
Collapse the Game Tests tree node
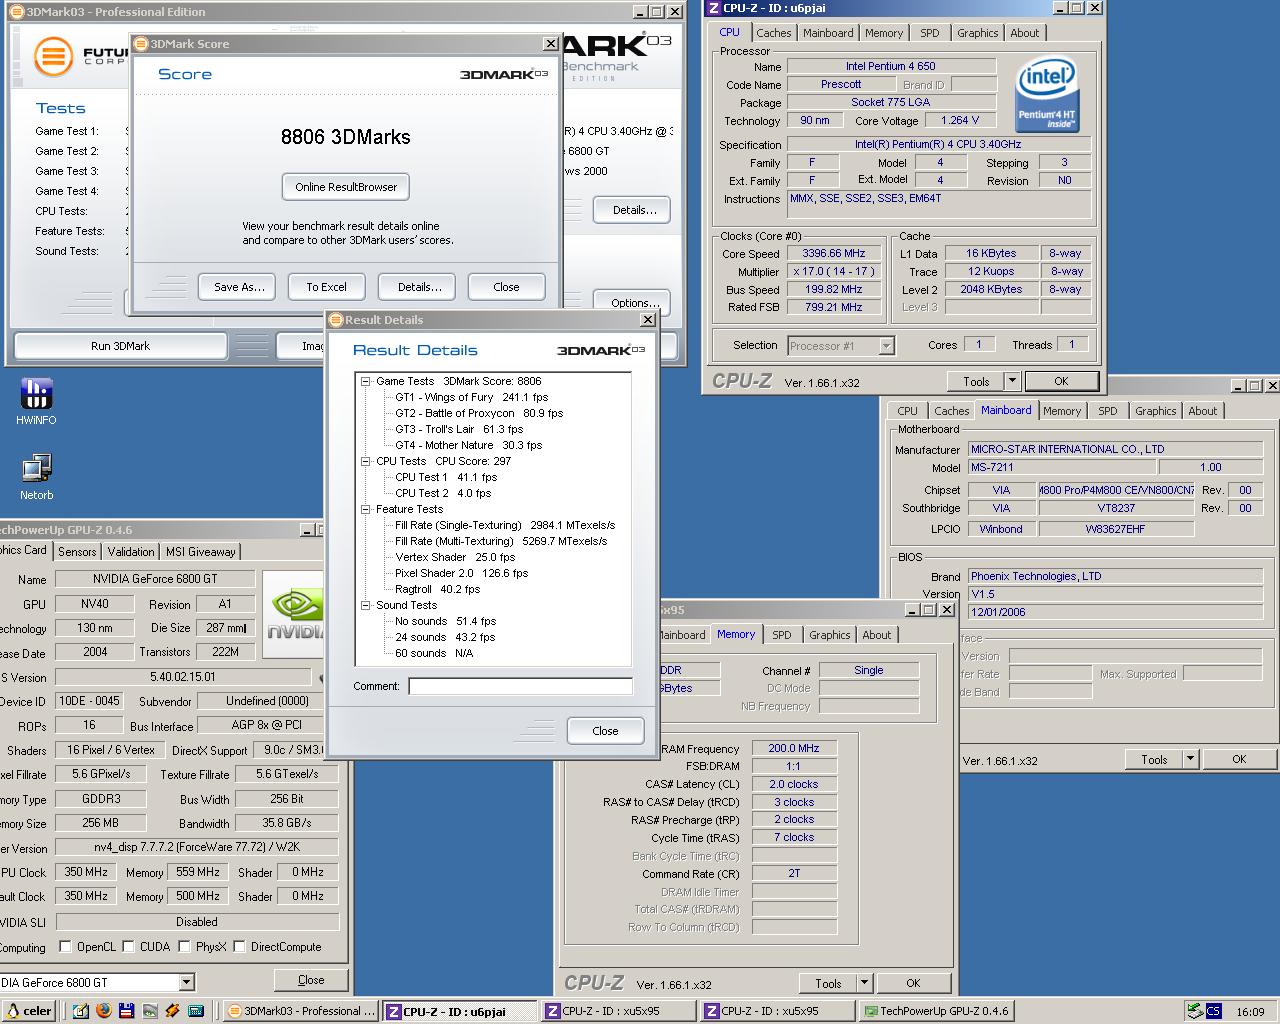pyautogui.click(x=366, y=381)
